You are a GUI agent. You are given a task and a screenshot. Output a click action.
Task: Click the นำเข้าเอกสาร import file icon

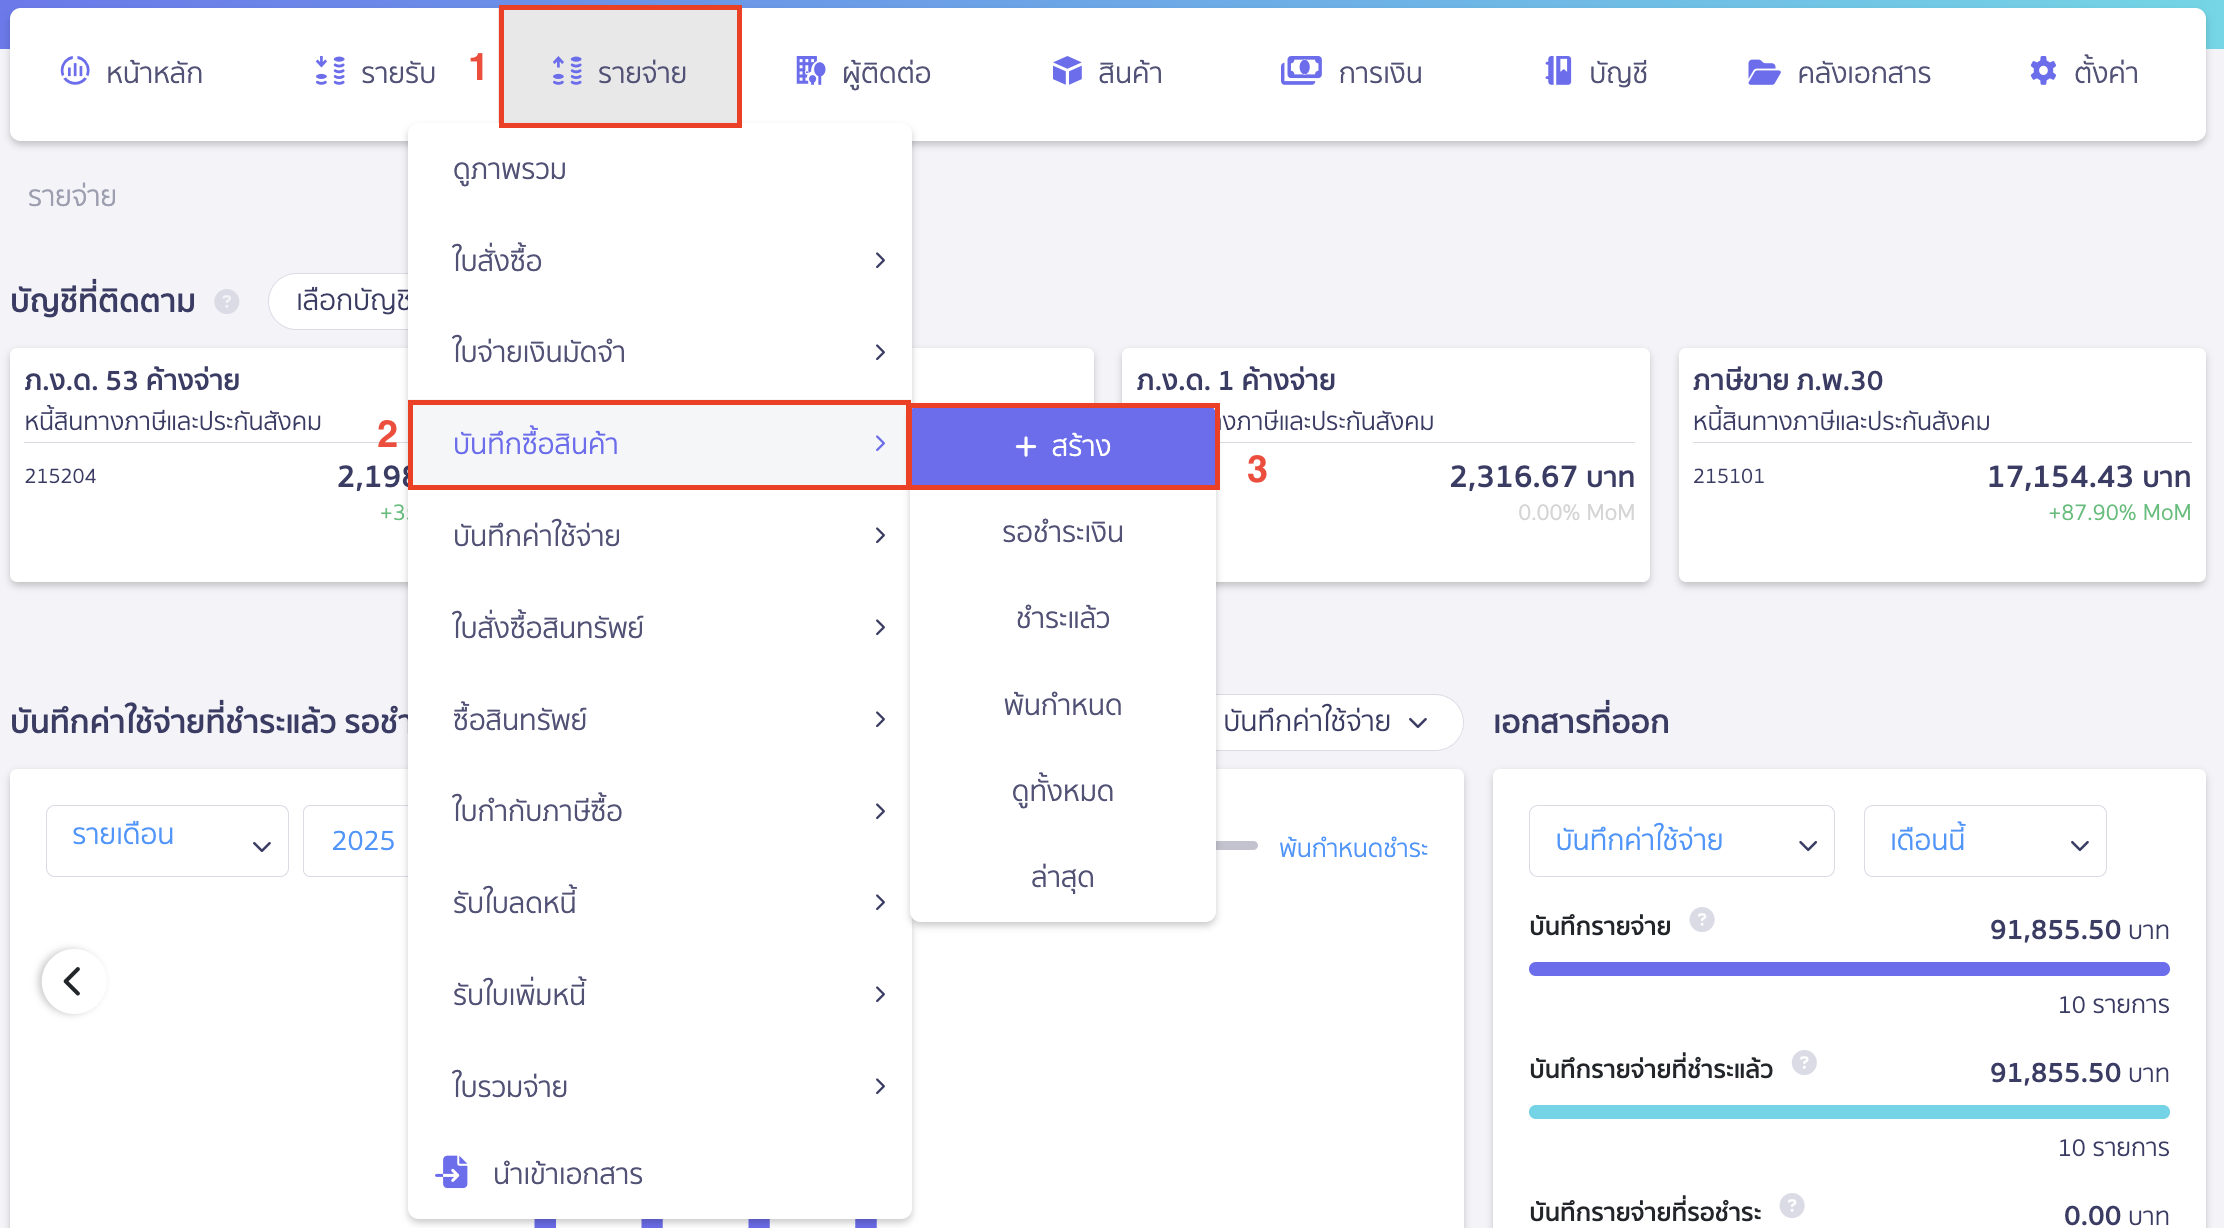(453, 1171)
